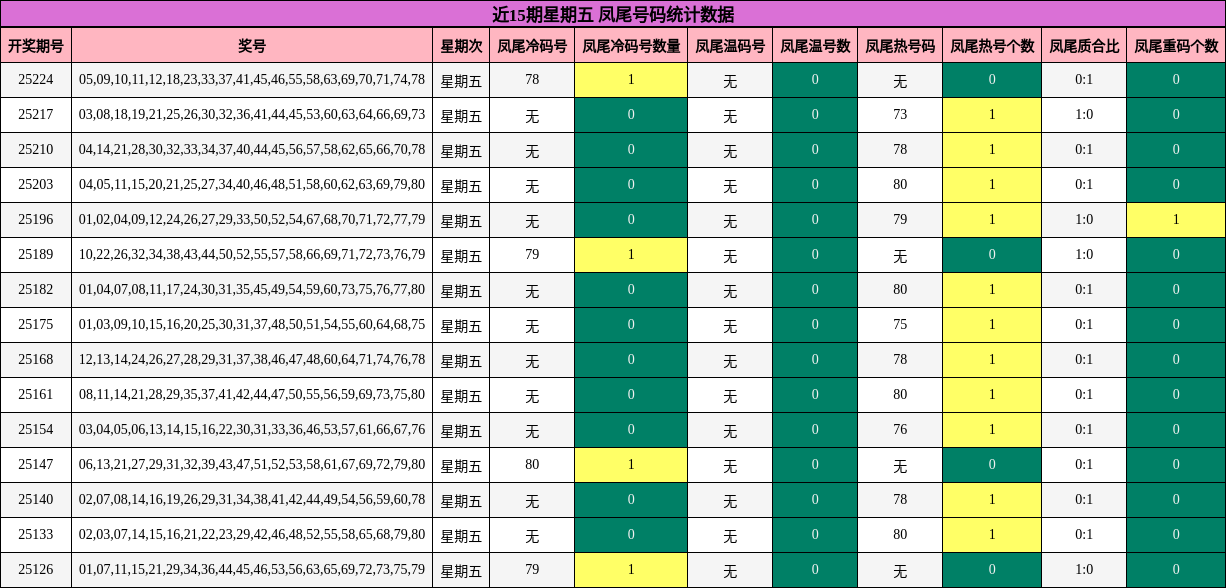Select issue number 25182
This screenshot has height=588, width=1226.
coord(36,290)
